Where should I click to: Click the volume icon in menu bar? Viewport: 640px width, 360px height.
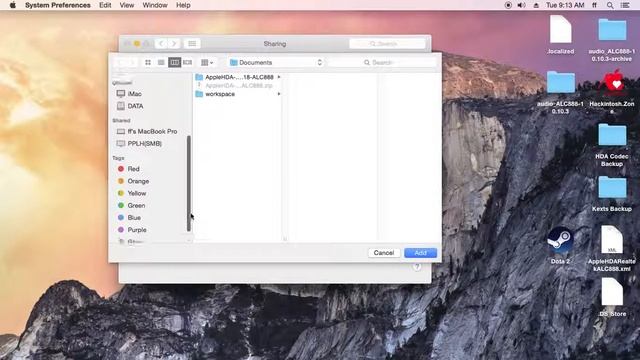(x=521, y=5)
